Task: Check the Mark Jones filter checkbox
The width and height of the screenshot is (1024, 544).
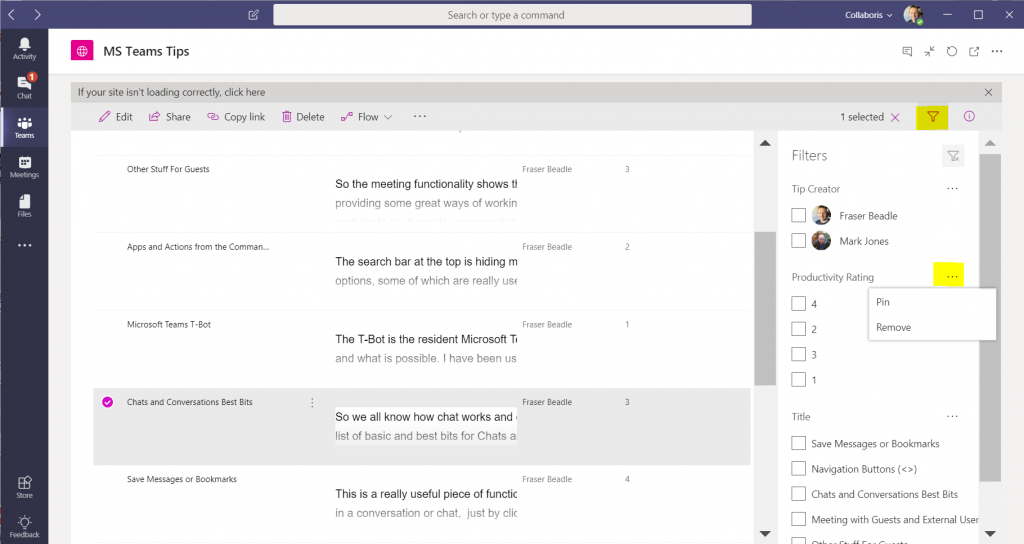Action: tap(798, 240)
